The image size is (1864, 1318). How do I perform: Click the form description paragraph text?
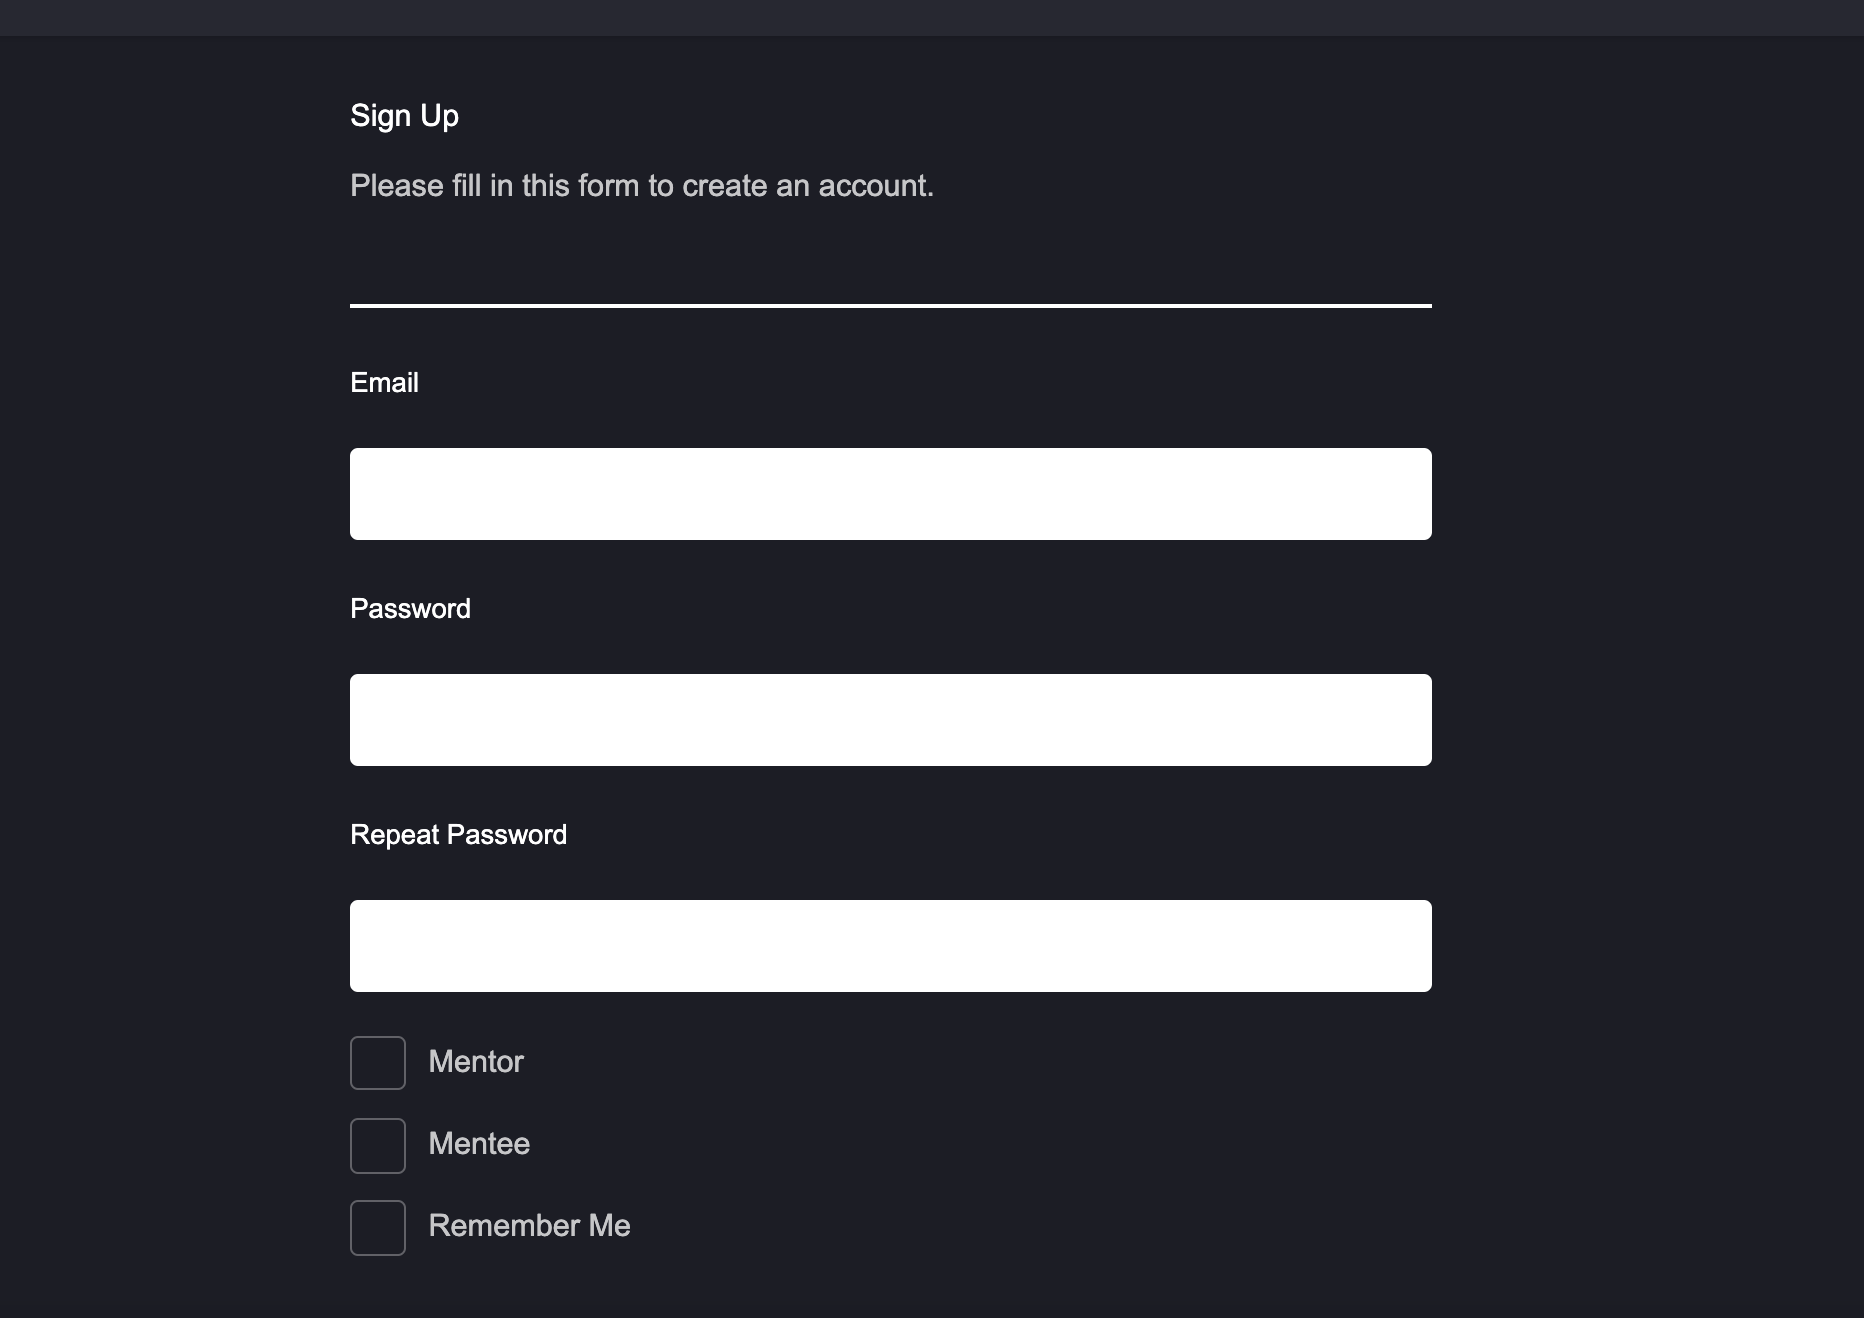[642, 186]
